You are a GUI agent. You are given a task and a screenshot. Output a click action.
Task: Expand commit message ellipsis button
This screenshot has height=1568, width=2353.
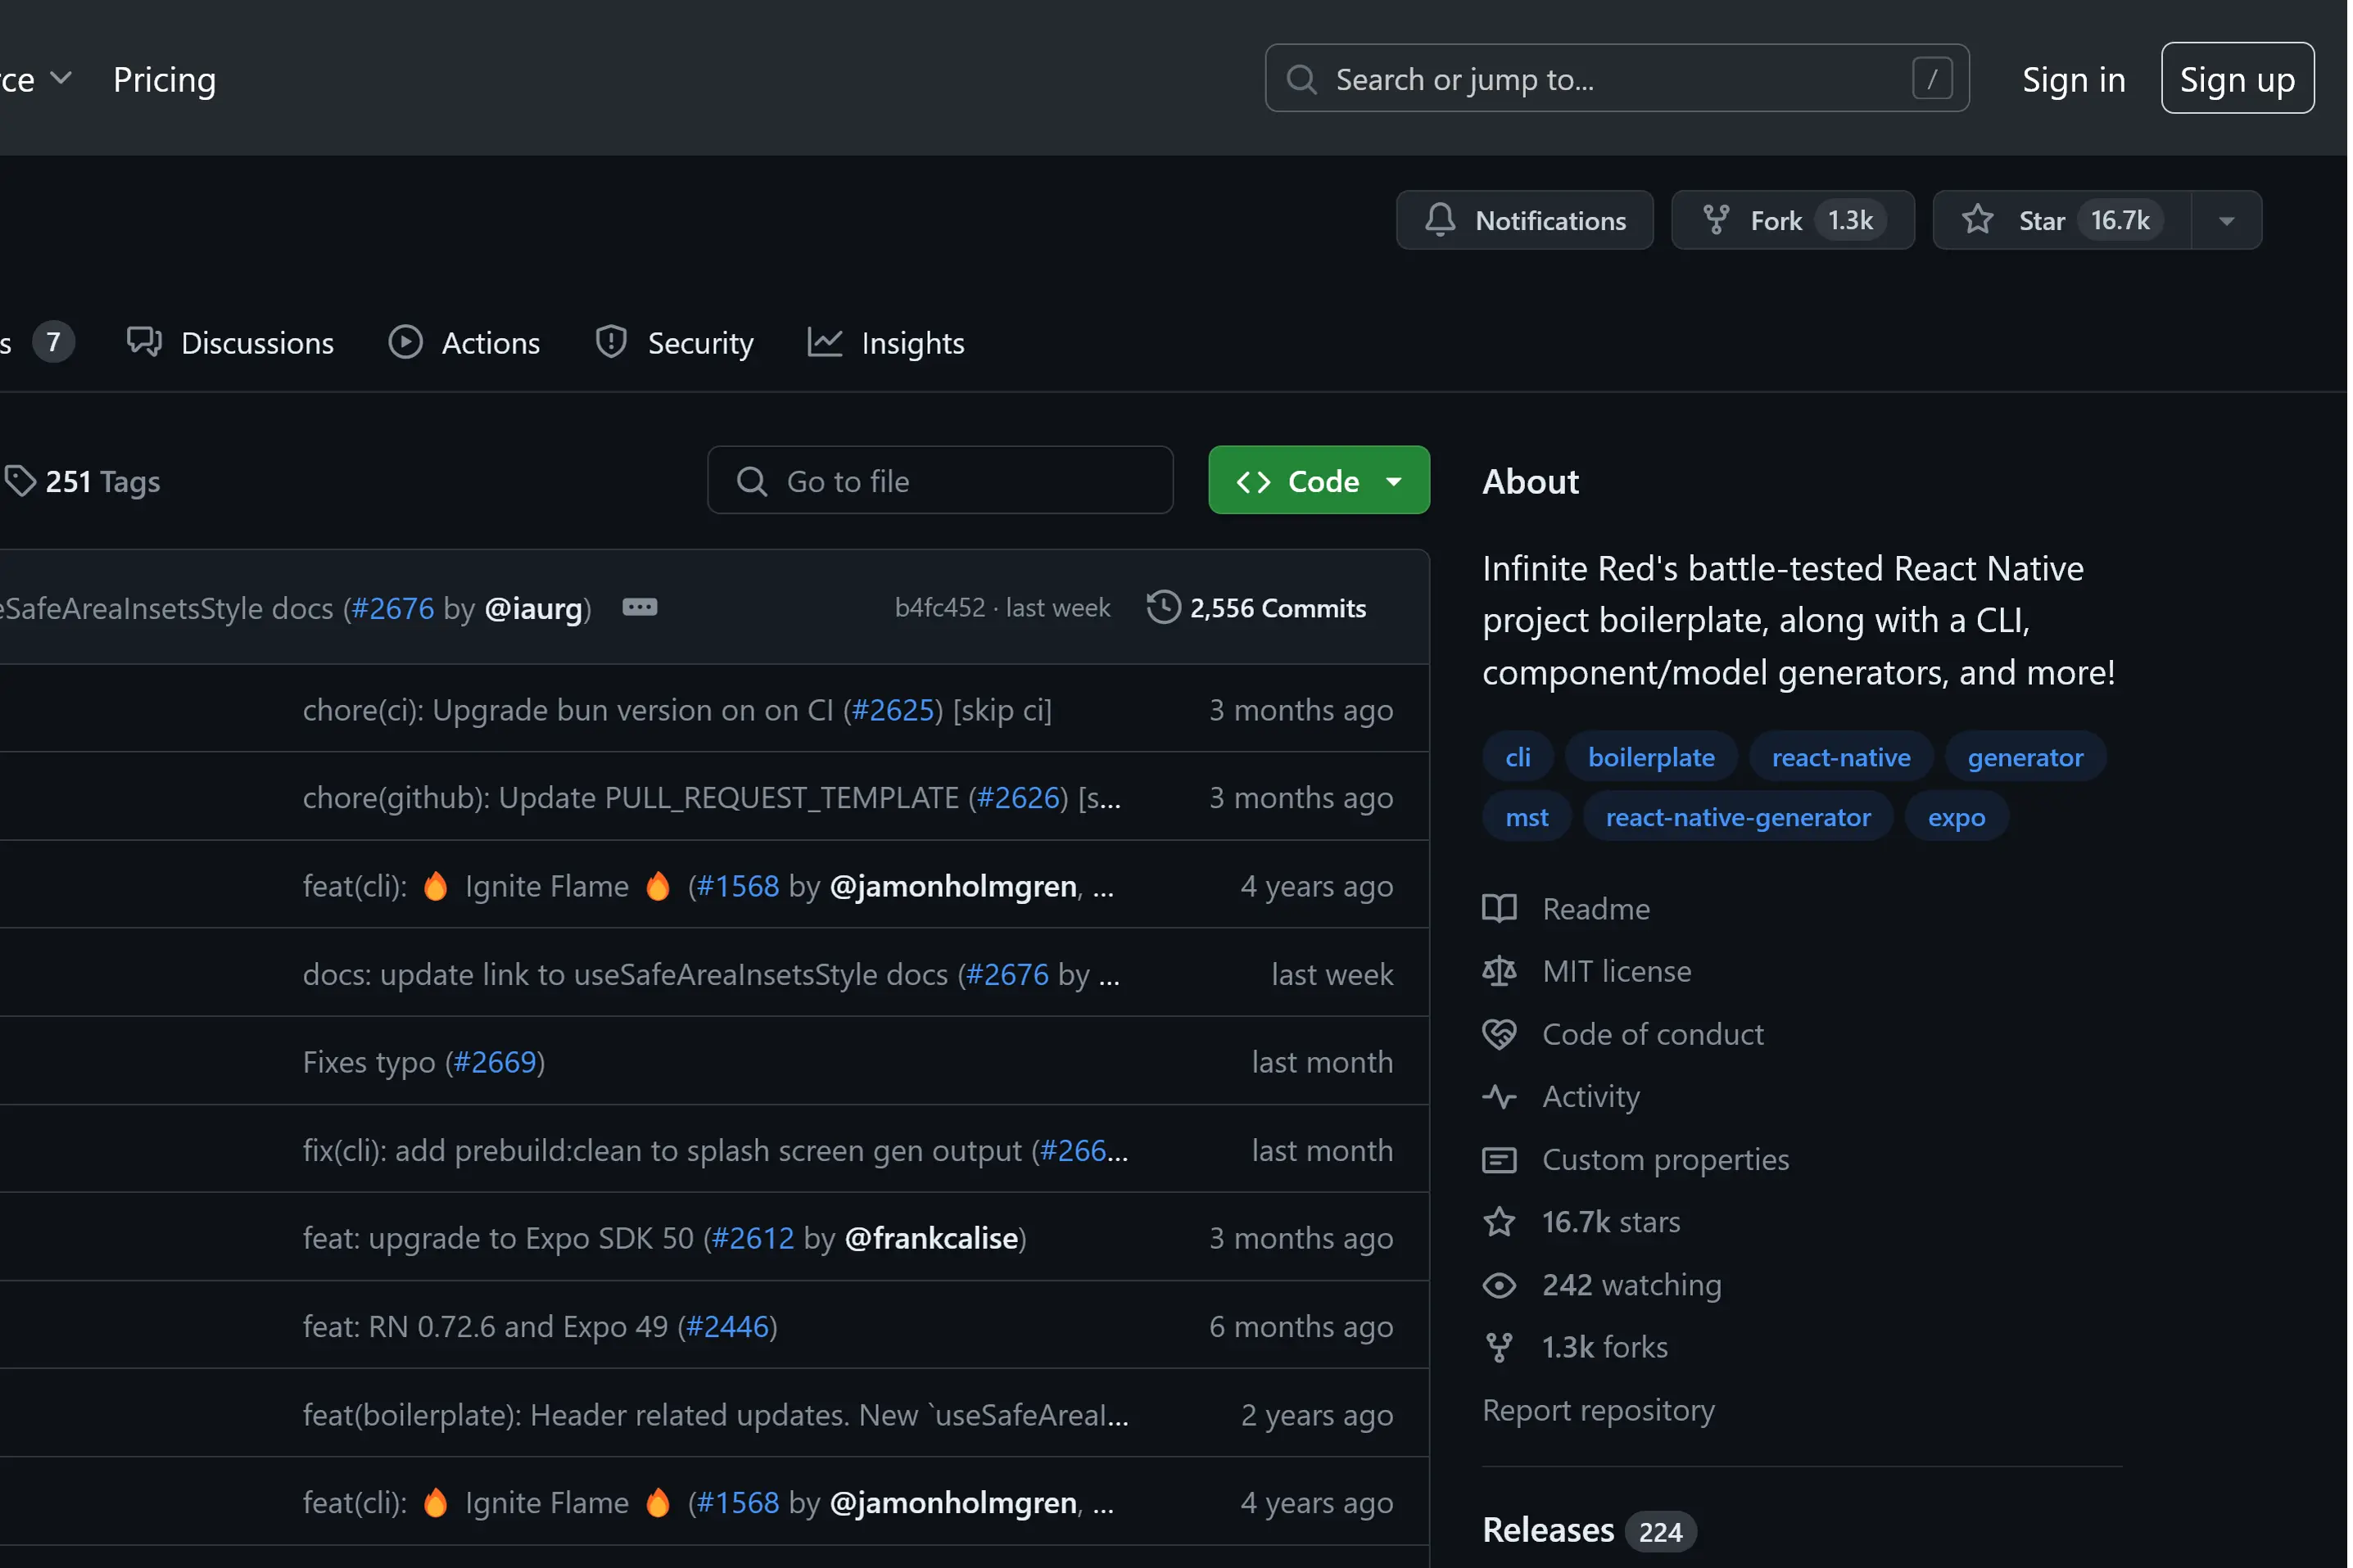pyautogui.click(x=640, y=607)
